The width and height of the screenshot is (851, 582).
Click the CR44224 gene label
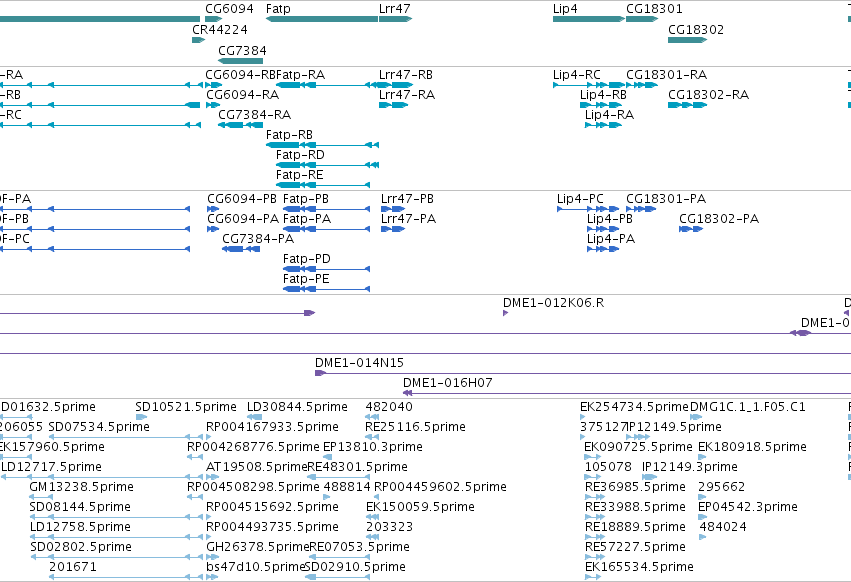[x=220, y=29]
